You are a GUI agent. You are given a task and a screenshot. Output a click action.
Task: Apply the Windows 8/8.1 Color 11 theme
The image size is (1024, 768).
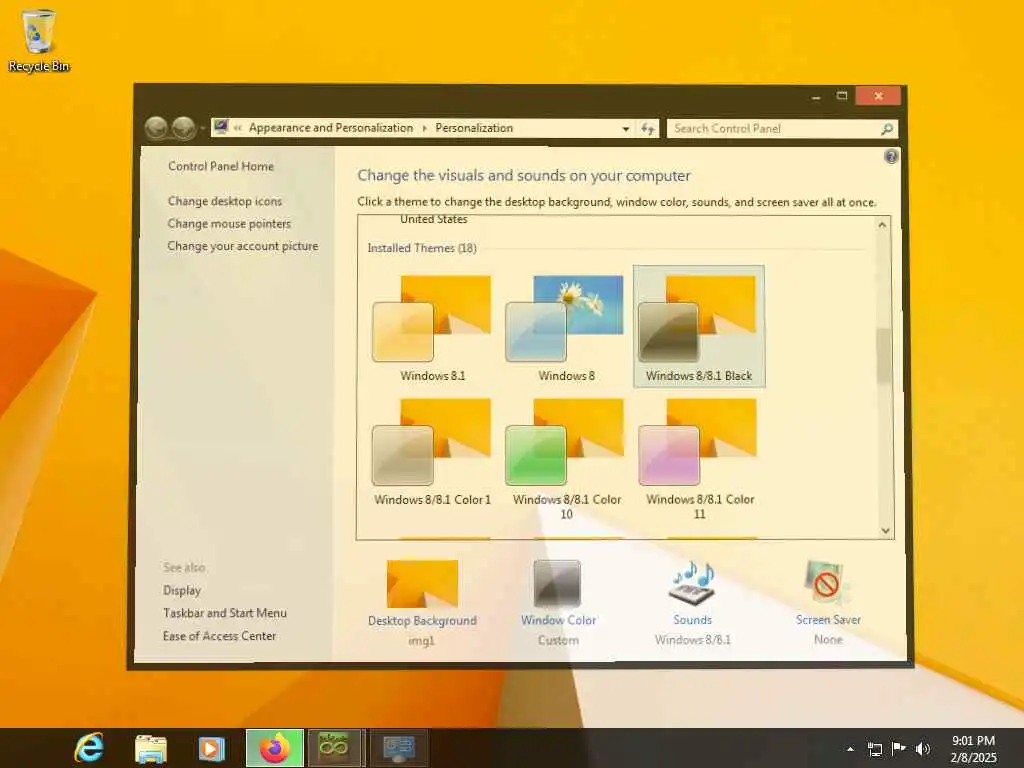[x=699, y=459]
